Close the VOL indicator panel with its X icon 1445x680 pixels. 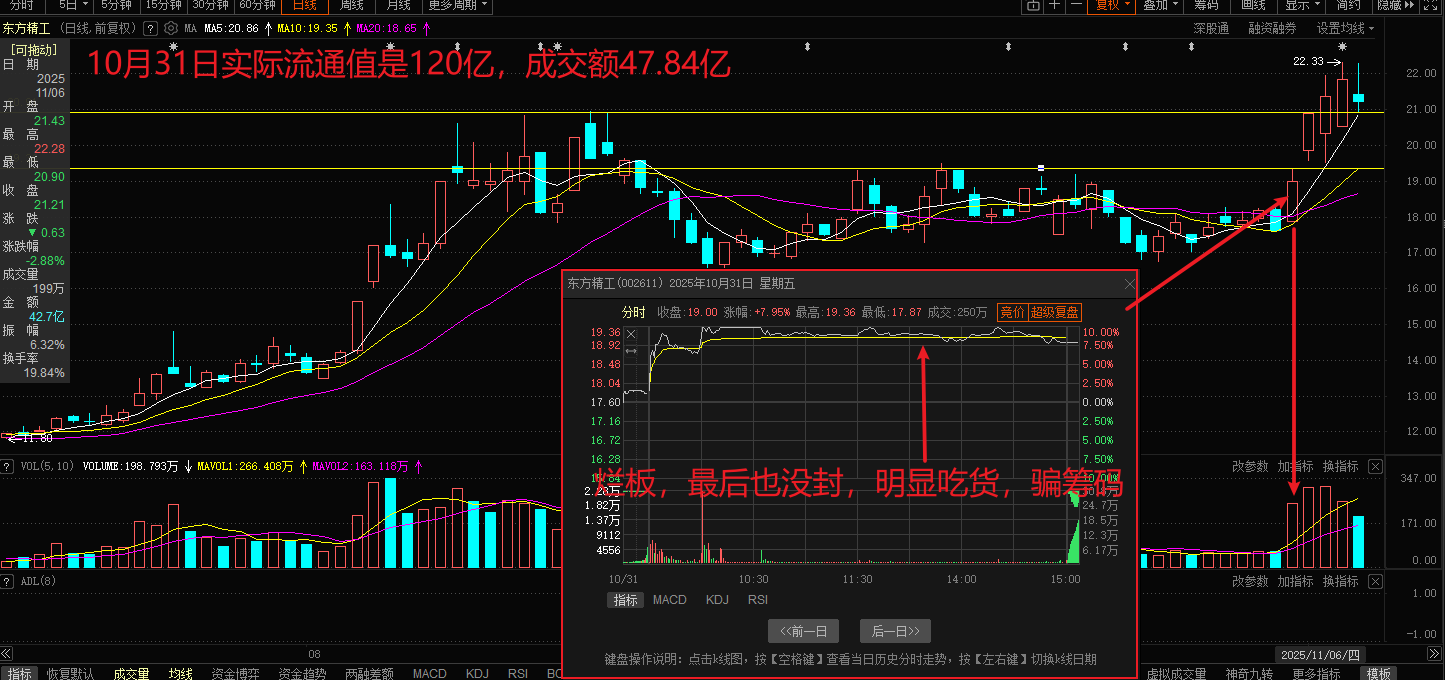click(x=1375, y=467)
